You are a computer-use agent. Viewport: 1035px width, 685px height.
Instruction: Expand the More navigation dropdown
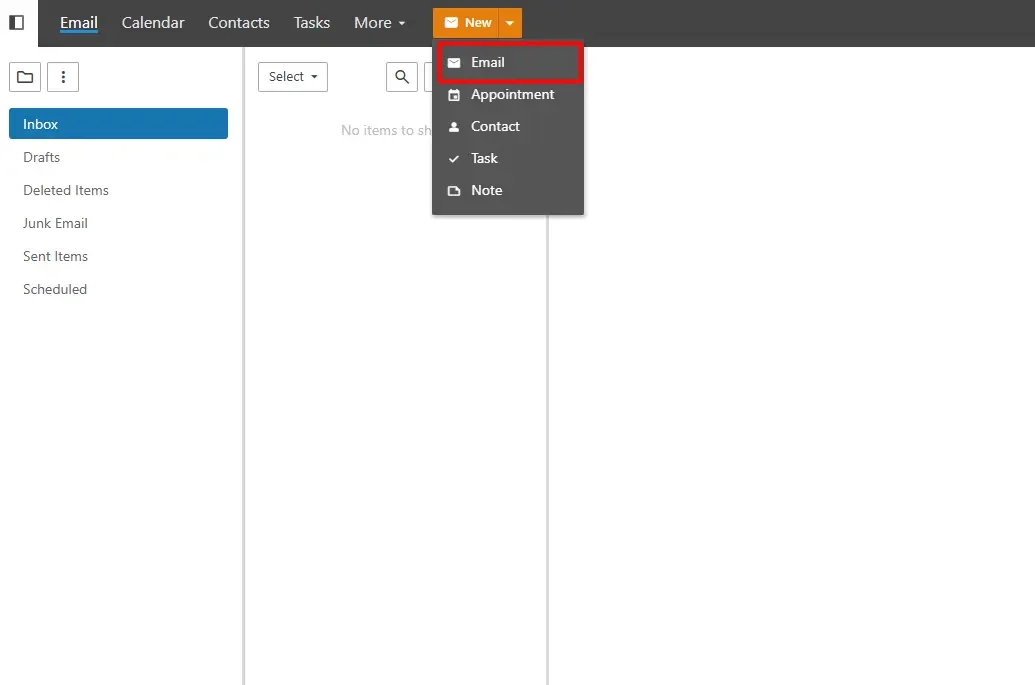click(379, 23)
